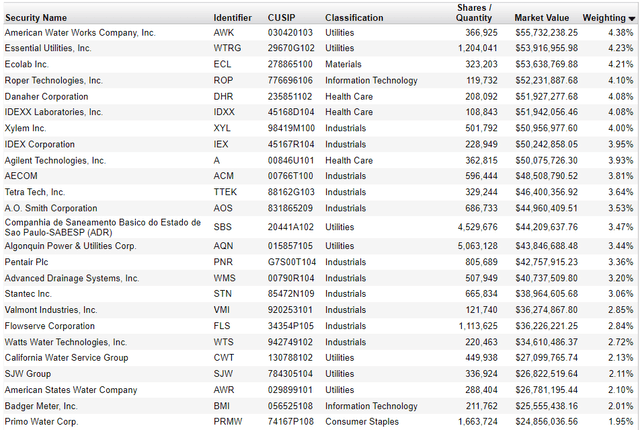Select Tetra Tech, Inc. name
This screenshot has width=640, height=430.
point(35,192)
